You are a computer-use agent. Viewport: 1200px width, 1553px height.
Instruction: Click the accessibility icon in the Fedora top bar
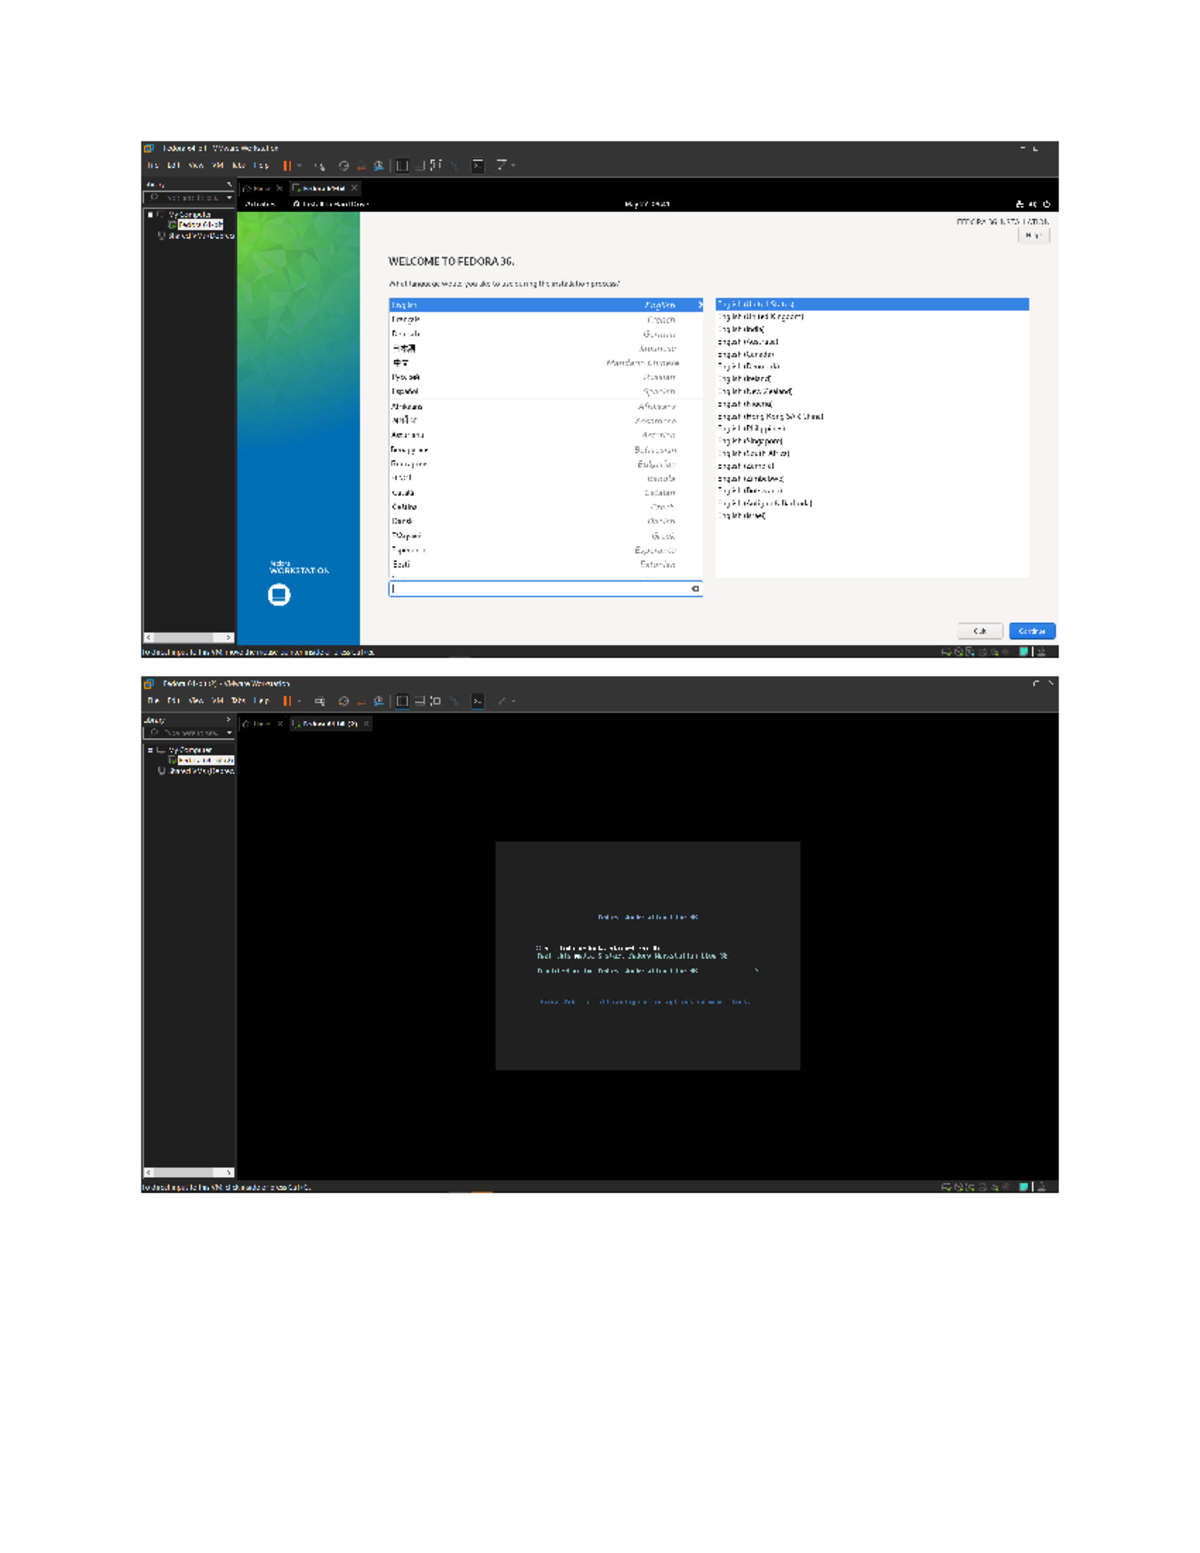[1021, 204]
